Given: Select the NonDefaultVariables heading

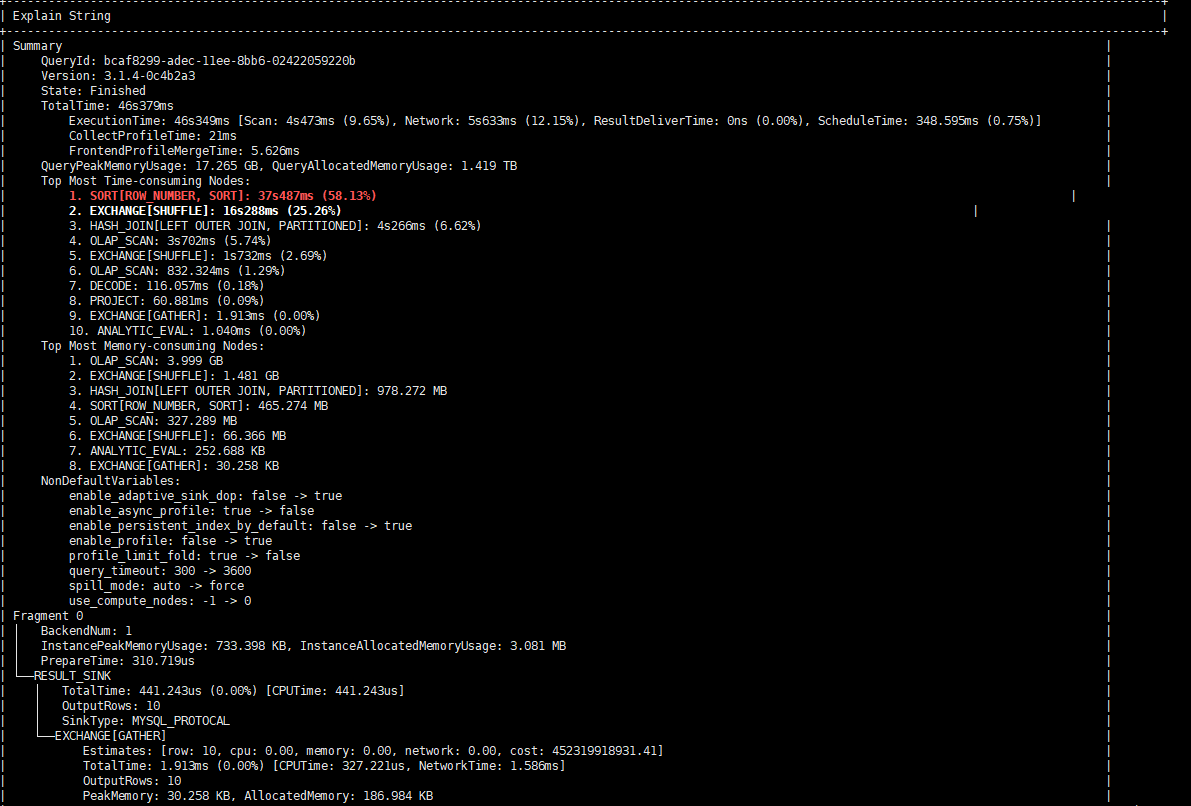Looking at the screenshot, I should pyautogui.click(x=111, y=481).
